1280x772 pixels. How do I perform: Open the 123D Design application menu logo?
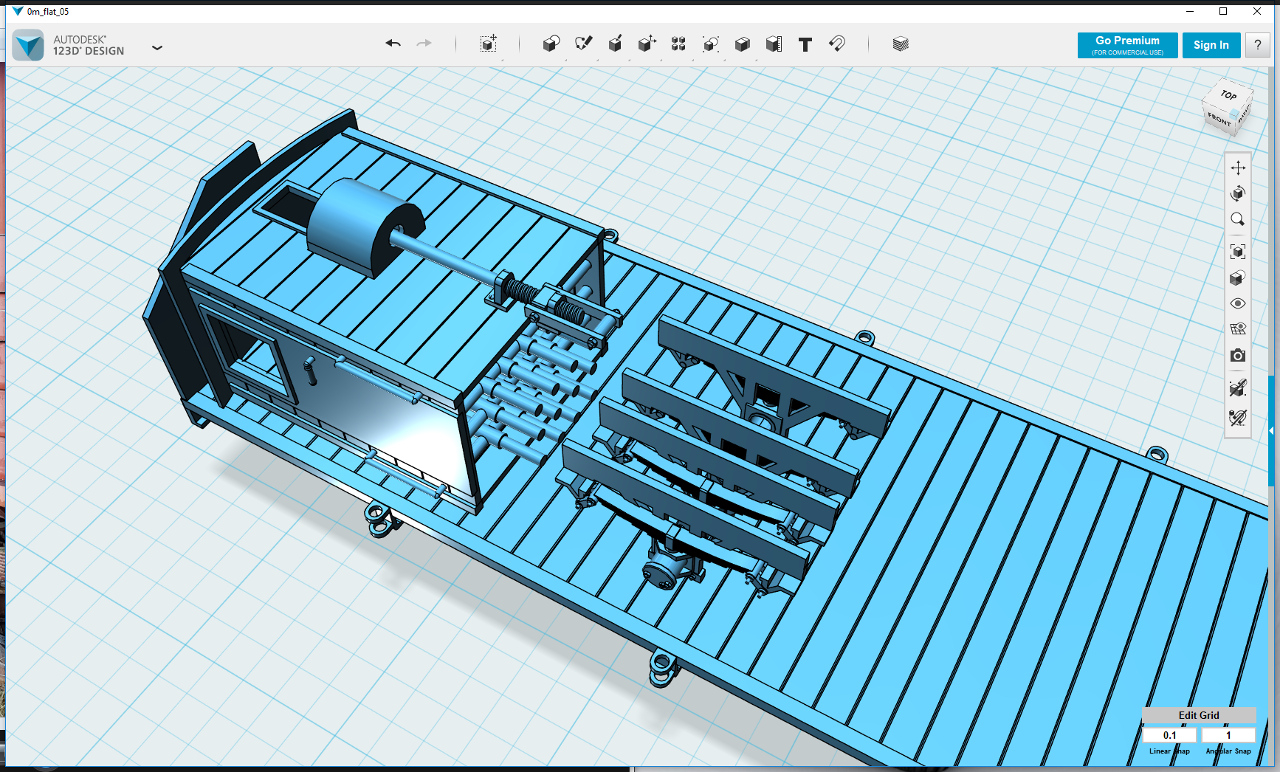click(x=28, y=45)
